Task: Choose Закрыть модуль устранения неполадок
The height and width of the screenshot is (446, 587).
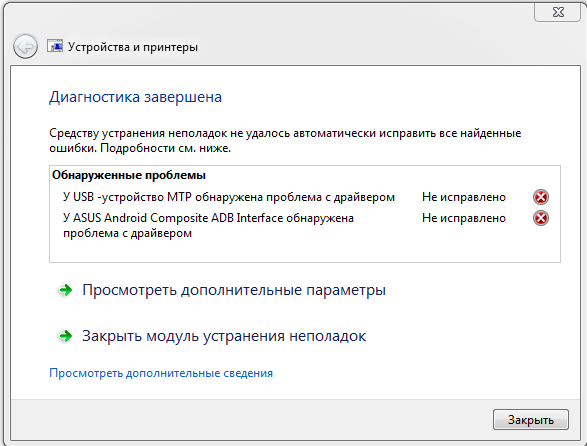Action: [224, 336]
